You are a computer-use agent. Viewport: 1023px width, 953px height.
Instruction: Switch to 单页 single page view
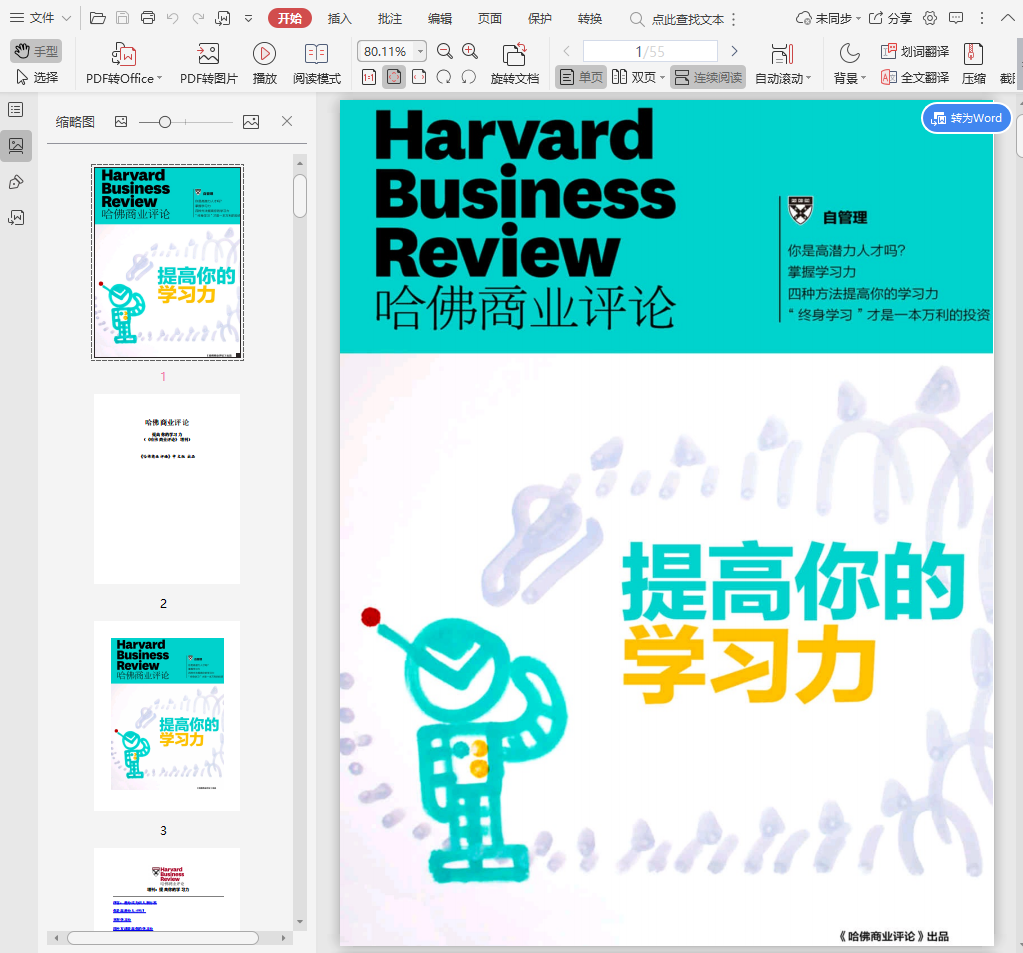581,77
